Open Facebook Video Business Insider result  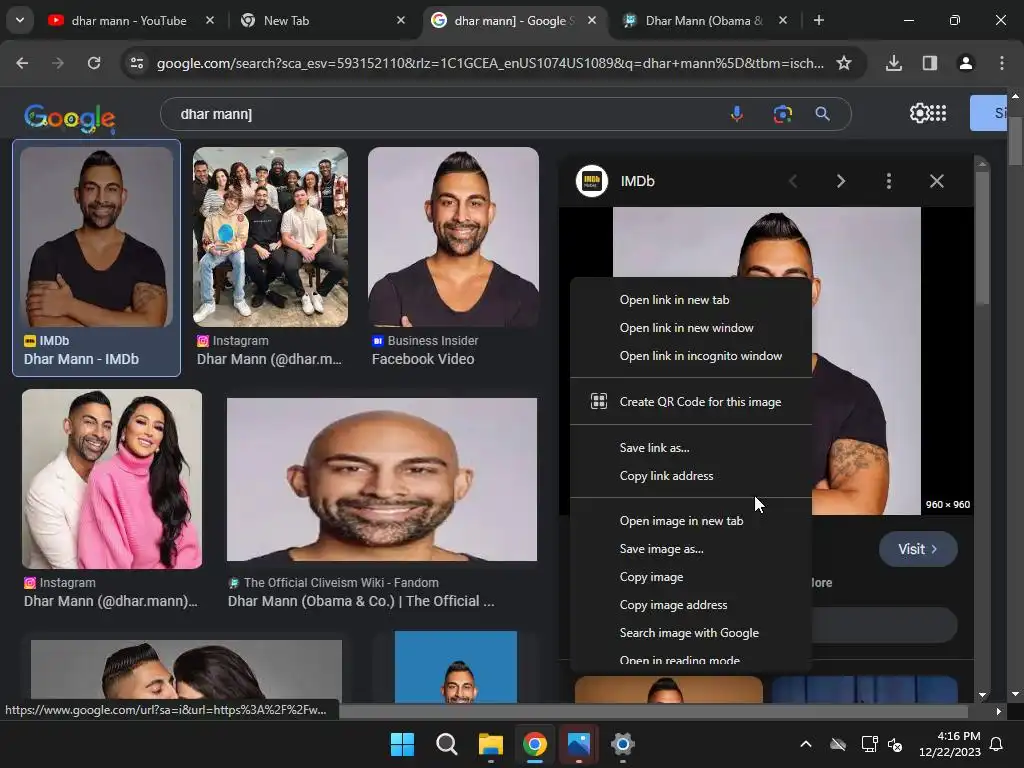coord(423,359)
